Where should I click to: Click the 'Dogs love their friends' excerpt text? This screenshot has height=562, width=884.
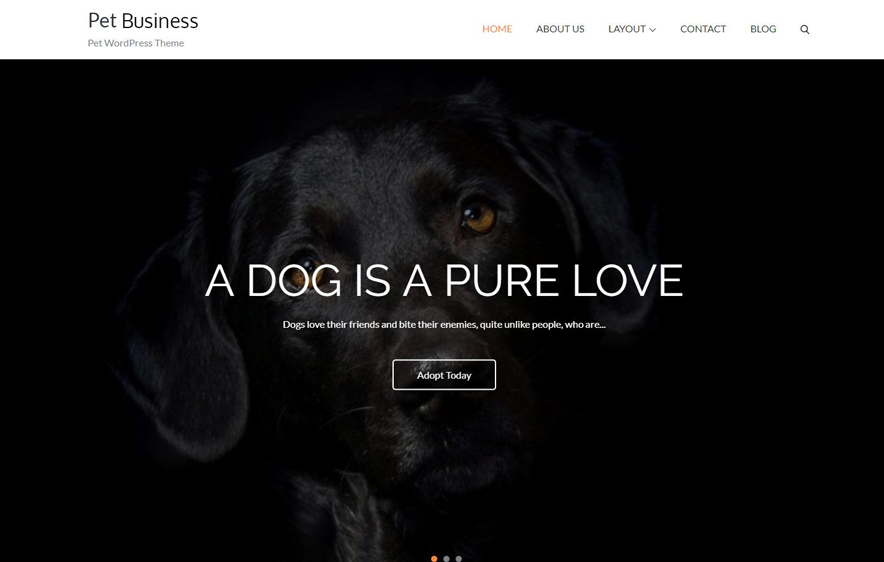444,325
